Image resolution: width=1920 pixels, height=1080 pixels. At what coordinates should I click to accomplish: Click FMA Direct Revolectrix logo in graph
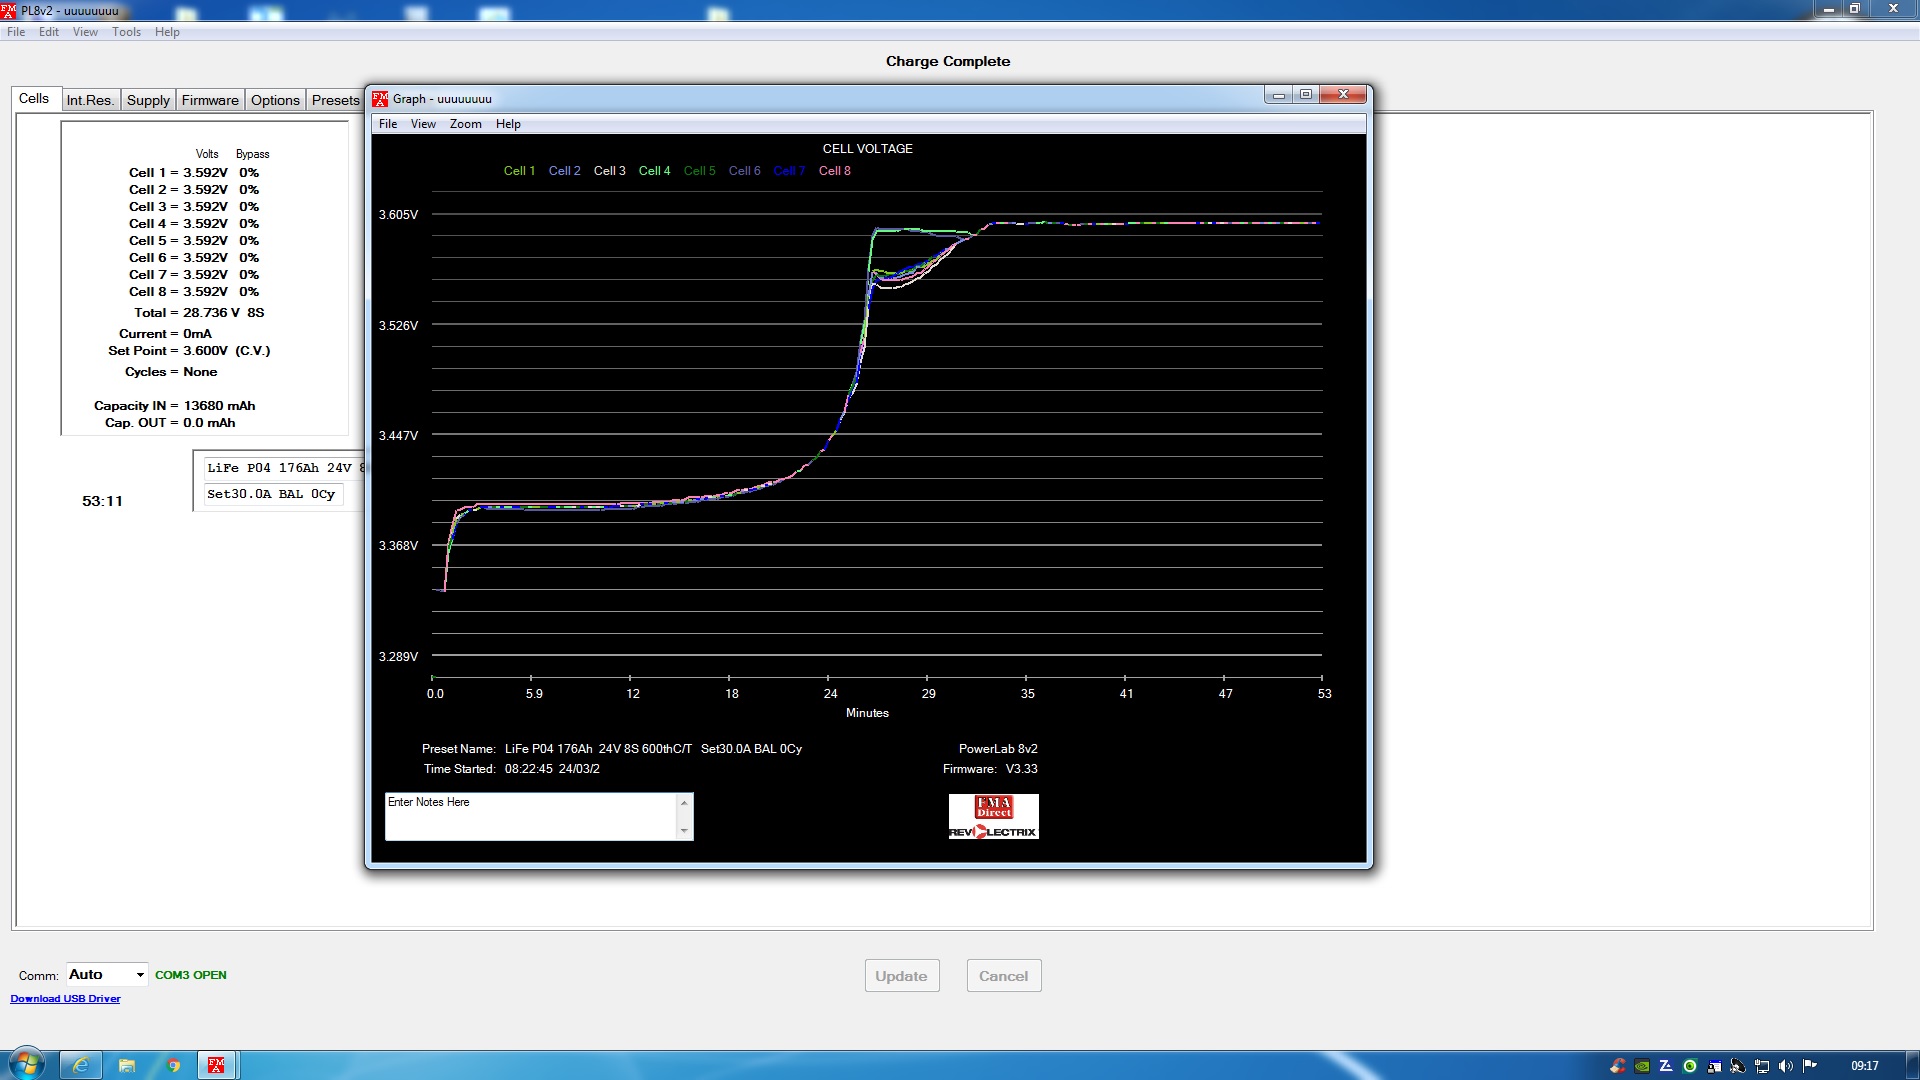tap(993, 816)
